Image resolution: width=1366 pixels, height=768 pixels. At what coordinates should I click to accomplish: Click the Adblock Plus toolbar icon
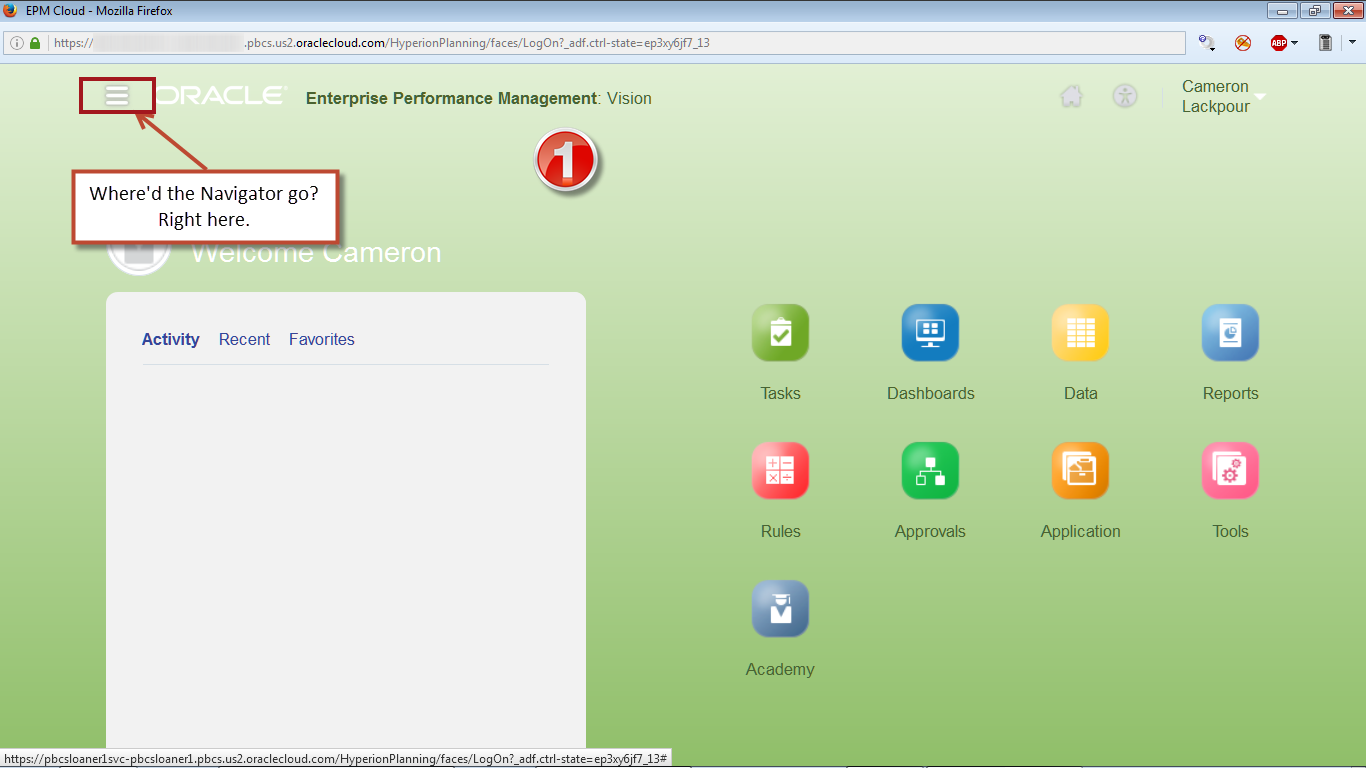tap(1278, 43)
